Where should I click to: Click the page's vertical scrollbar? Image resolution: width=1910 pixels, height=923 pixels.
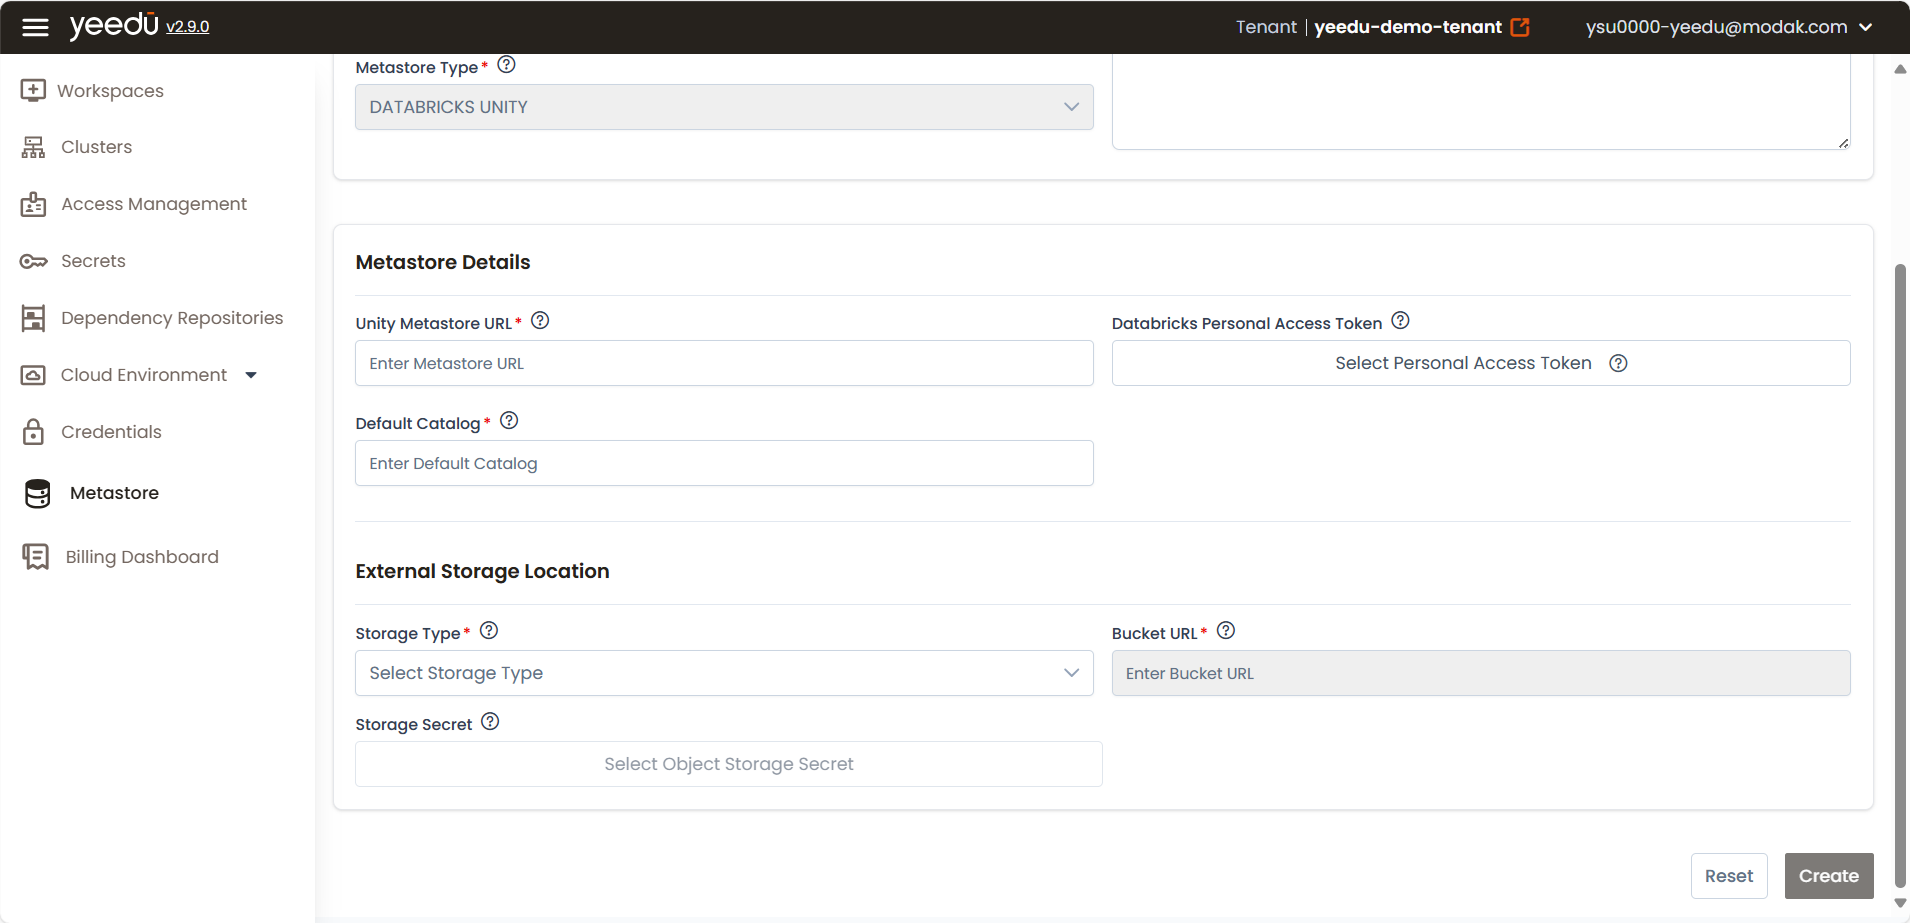coord(1900,575)
